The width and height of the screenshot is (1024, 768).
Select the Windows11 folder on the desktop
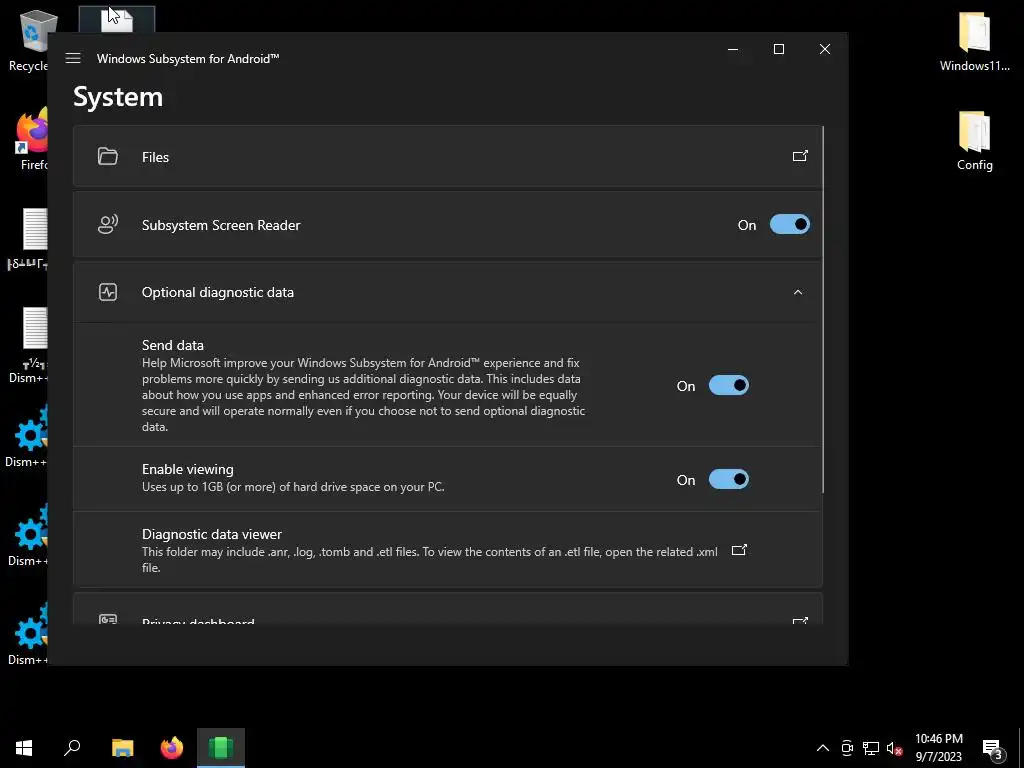coord(974,40)
